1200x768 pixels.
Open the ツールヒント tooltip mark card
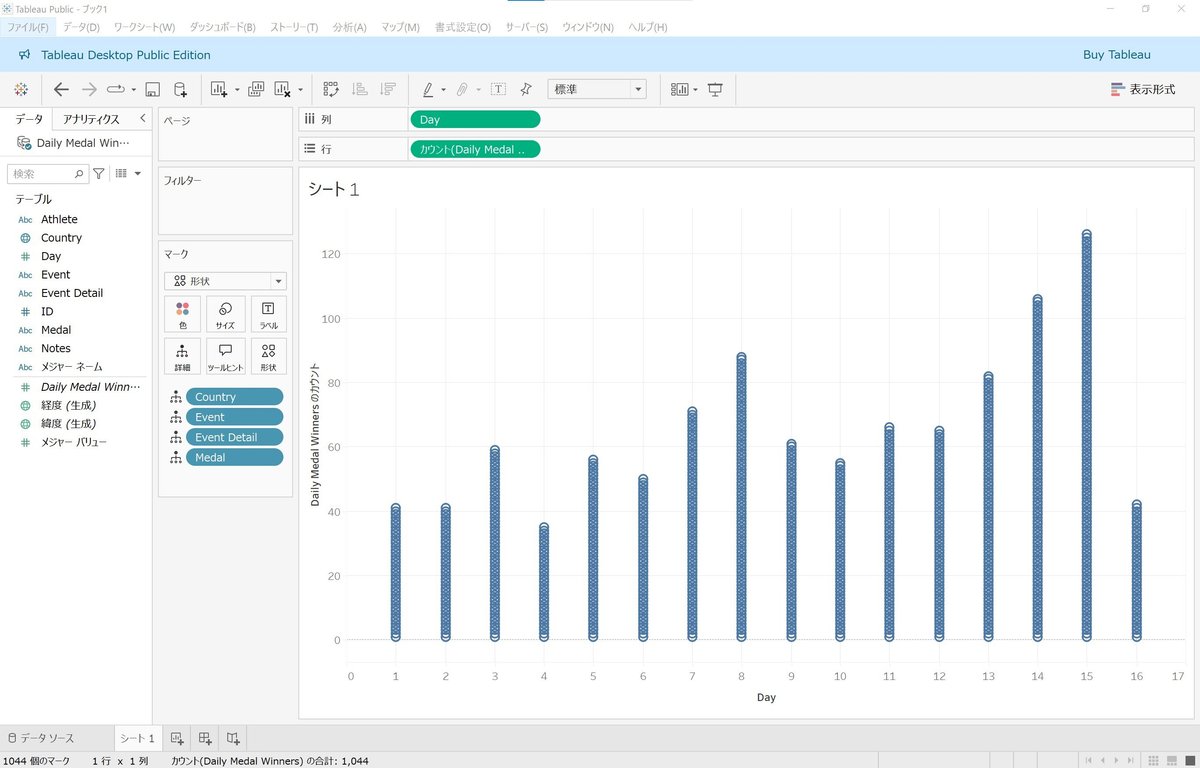(225, 356)
